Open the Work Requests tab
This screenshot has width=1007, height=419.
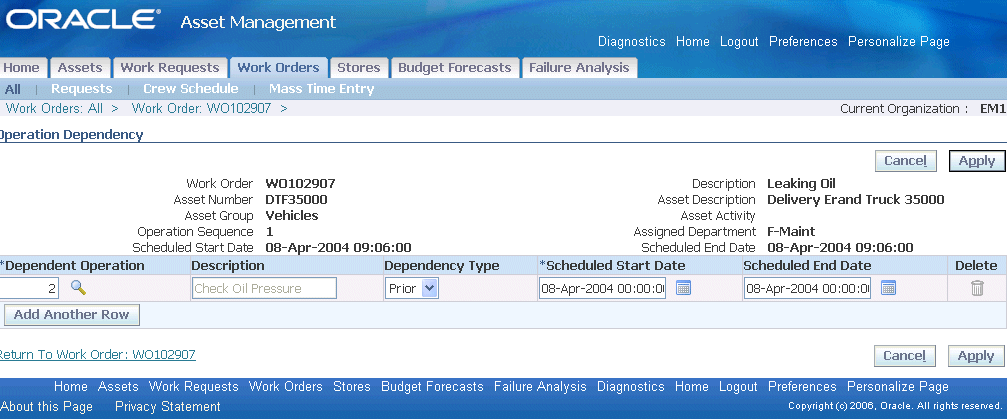(170, 67)
